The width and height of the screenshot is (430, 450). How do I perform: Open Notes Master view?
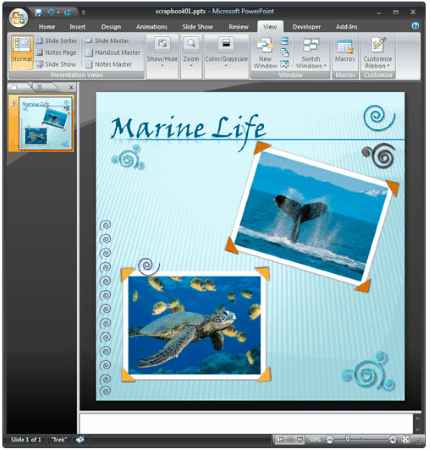108,64
